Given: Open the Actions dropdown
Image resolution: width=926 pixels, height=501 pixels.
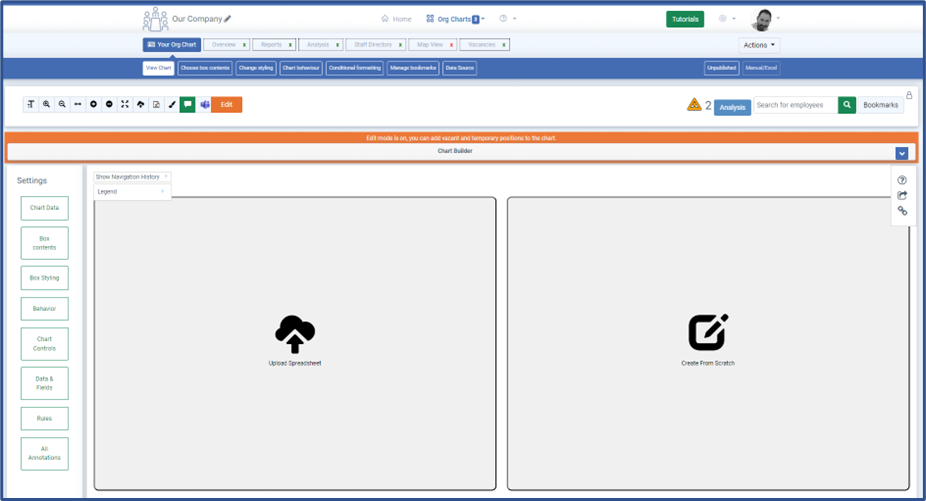Looking at the screenshot, I should point(758,45).
